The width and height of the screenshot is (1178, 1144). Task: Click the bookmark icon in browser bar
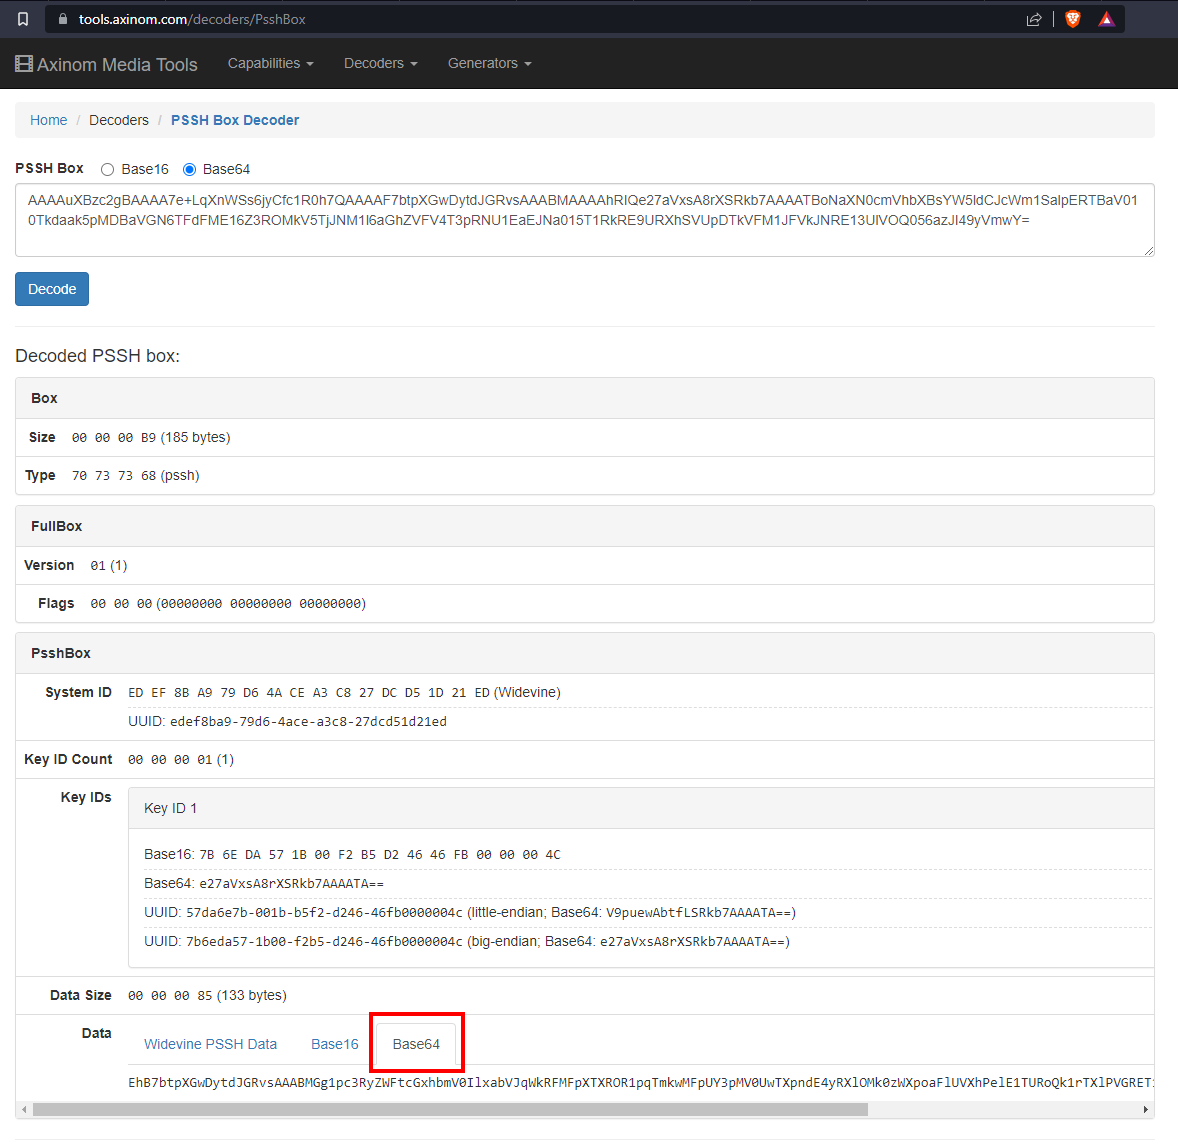(23, 20)
